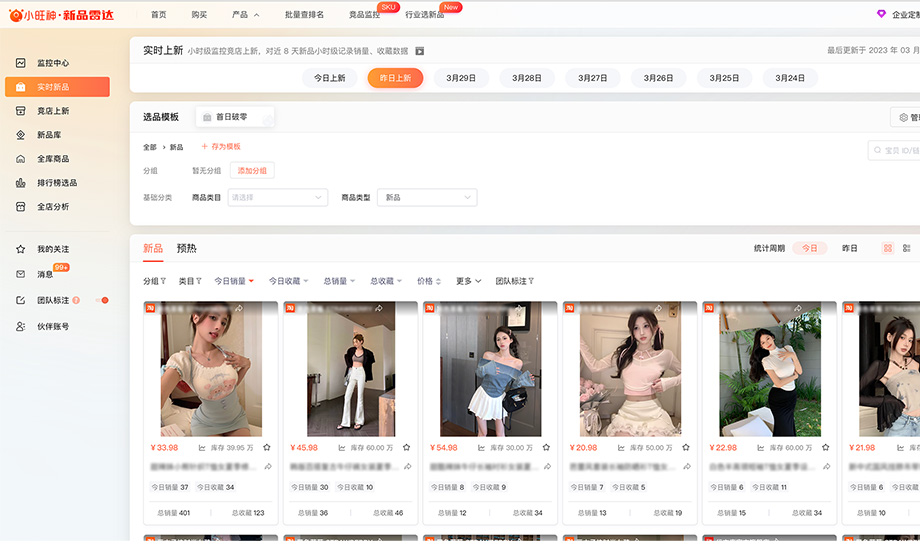The height and width of the screenshot is (552, 920).
Task: Share the ¥45.98 product title link
Action: click(x=407, y=467)
